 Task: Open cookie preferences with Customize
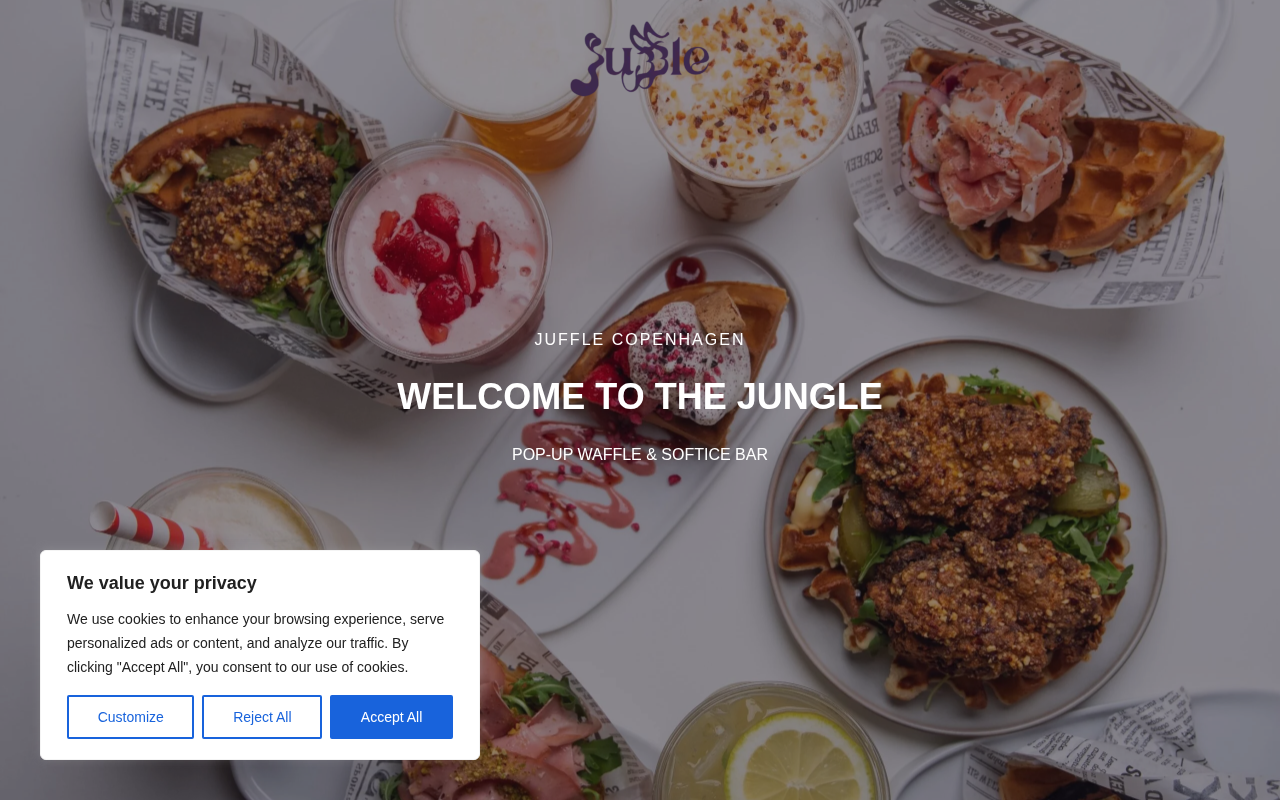130,717
